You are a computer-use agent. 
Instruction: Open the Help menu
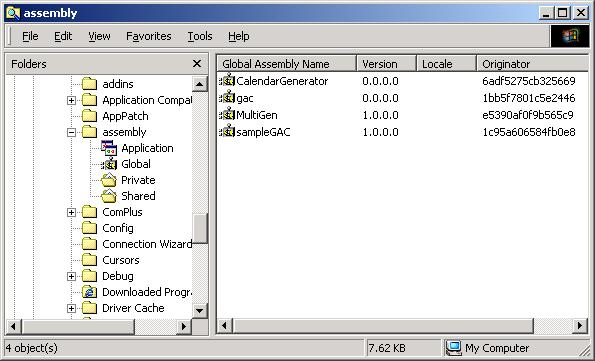click(x=239, y=36)
